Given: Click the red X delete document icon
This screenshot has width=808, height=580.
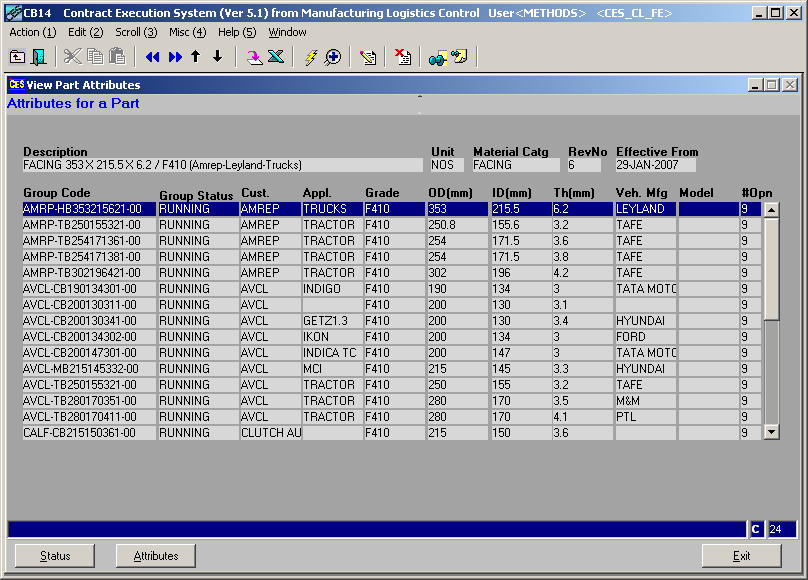Looking at the screenshot, I should pyautogui.click(x=402, y=57).
